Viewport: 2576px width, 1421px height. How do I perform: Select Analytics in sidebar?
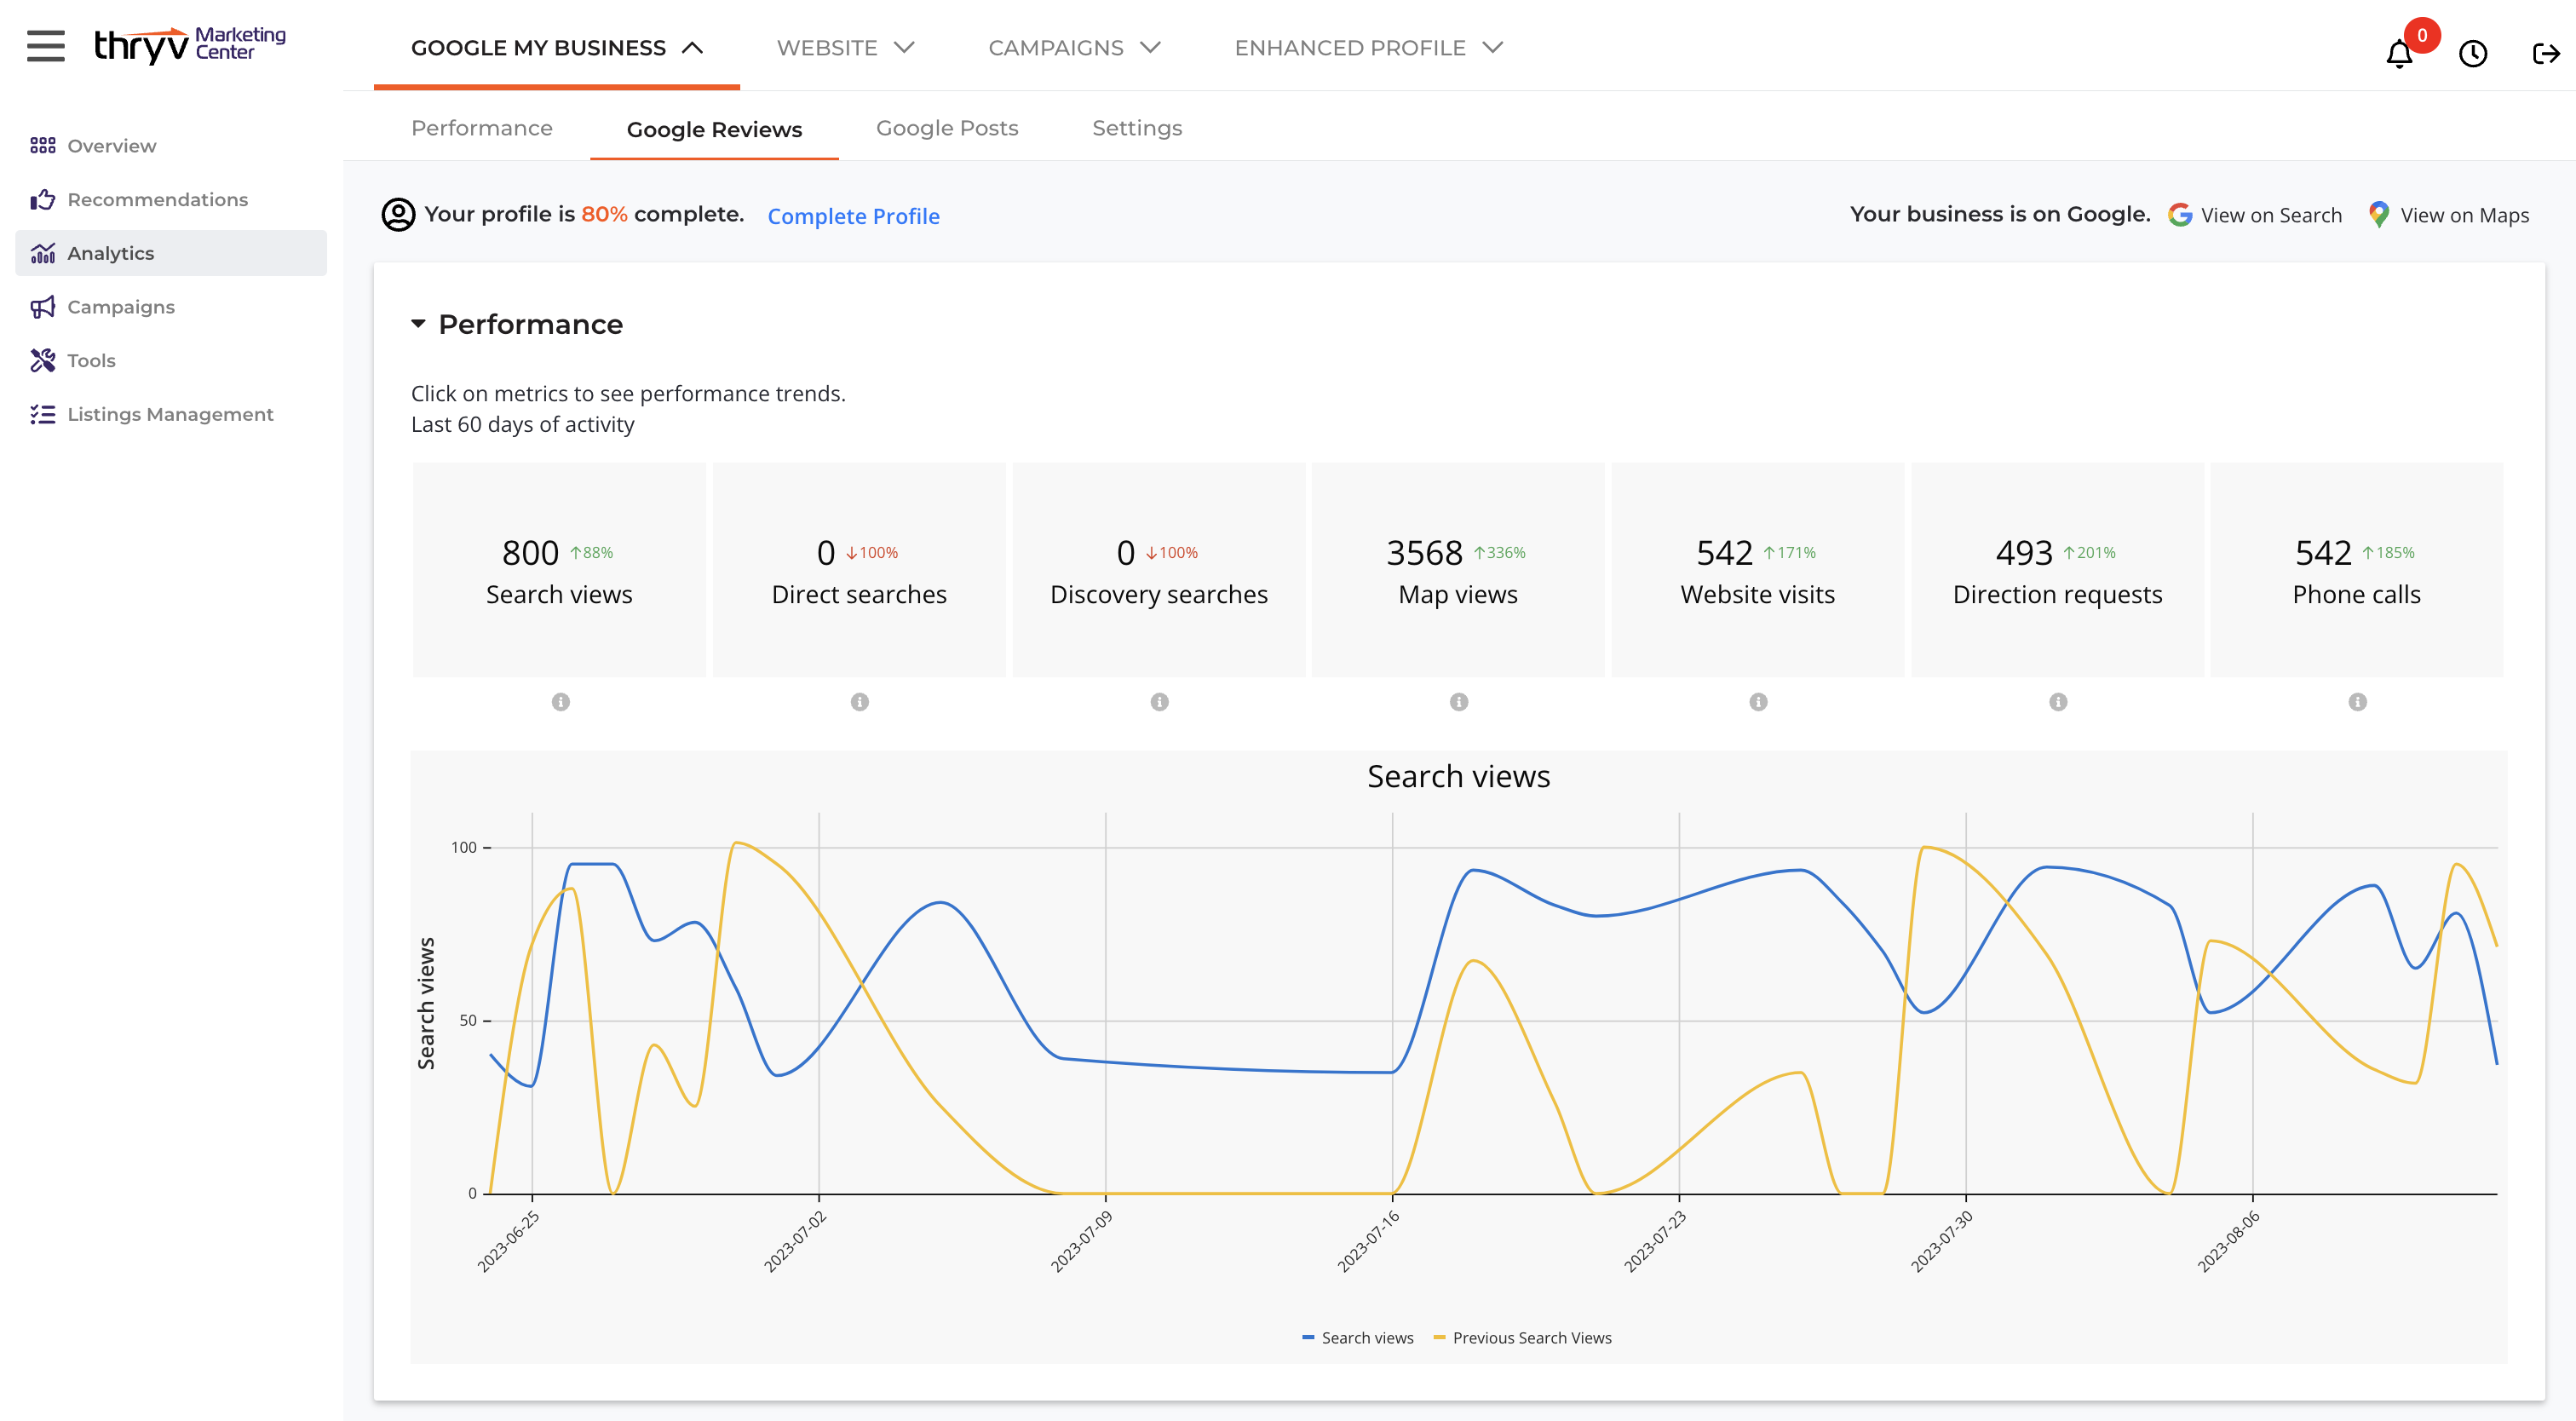[x=171, y=253]
